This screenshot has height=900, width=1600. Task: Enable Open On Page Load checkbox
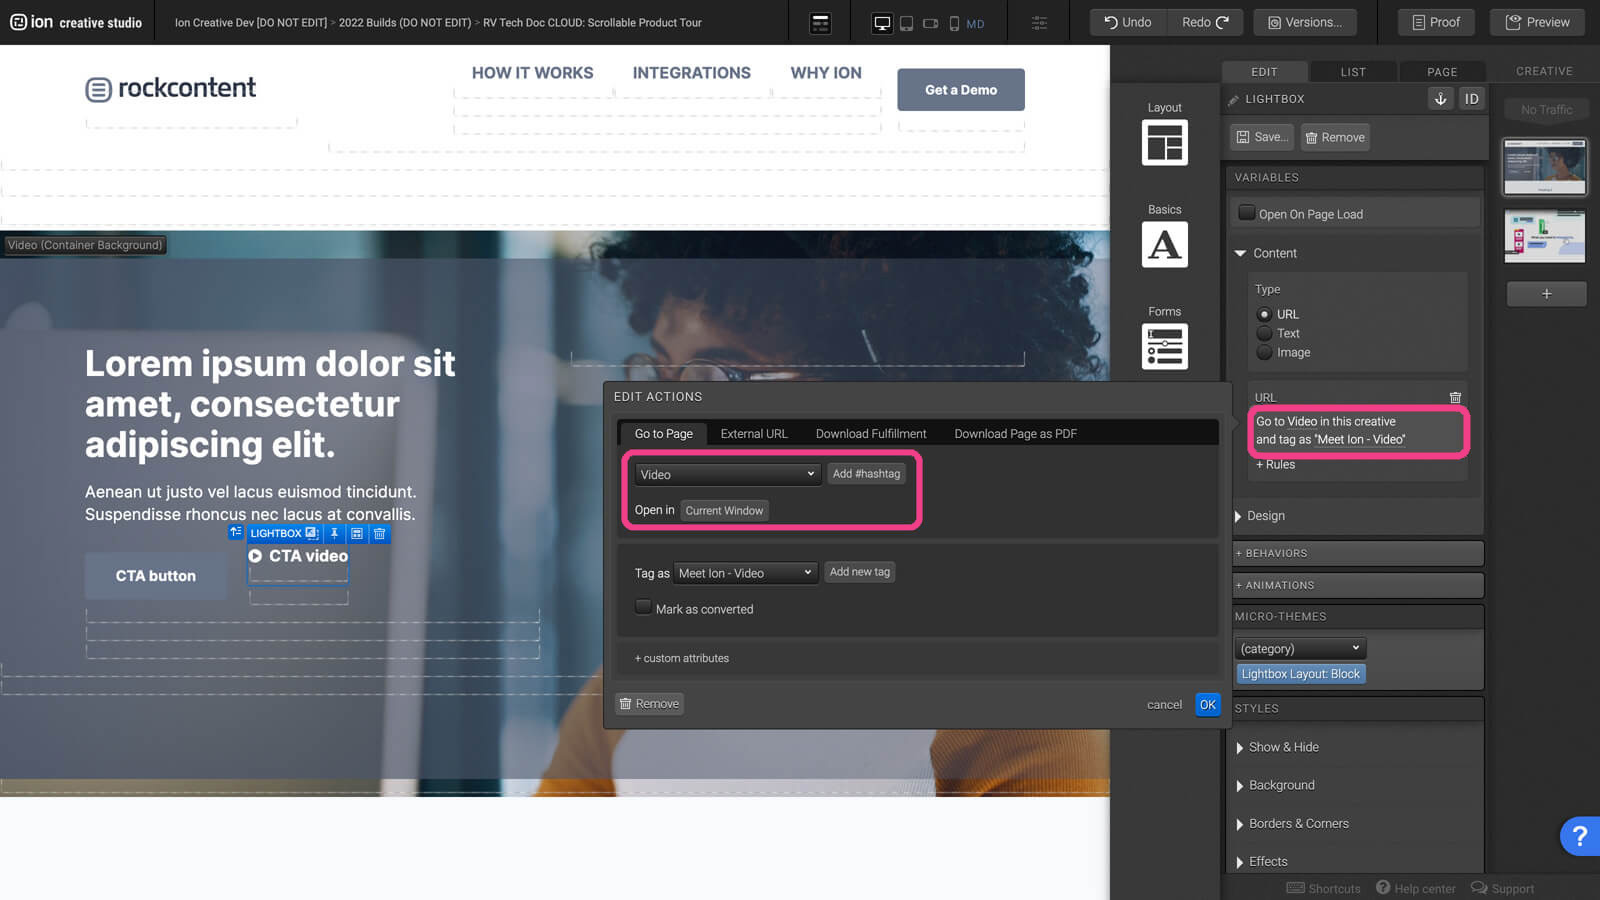(x=1247, y=213)
